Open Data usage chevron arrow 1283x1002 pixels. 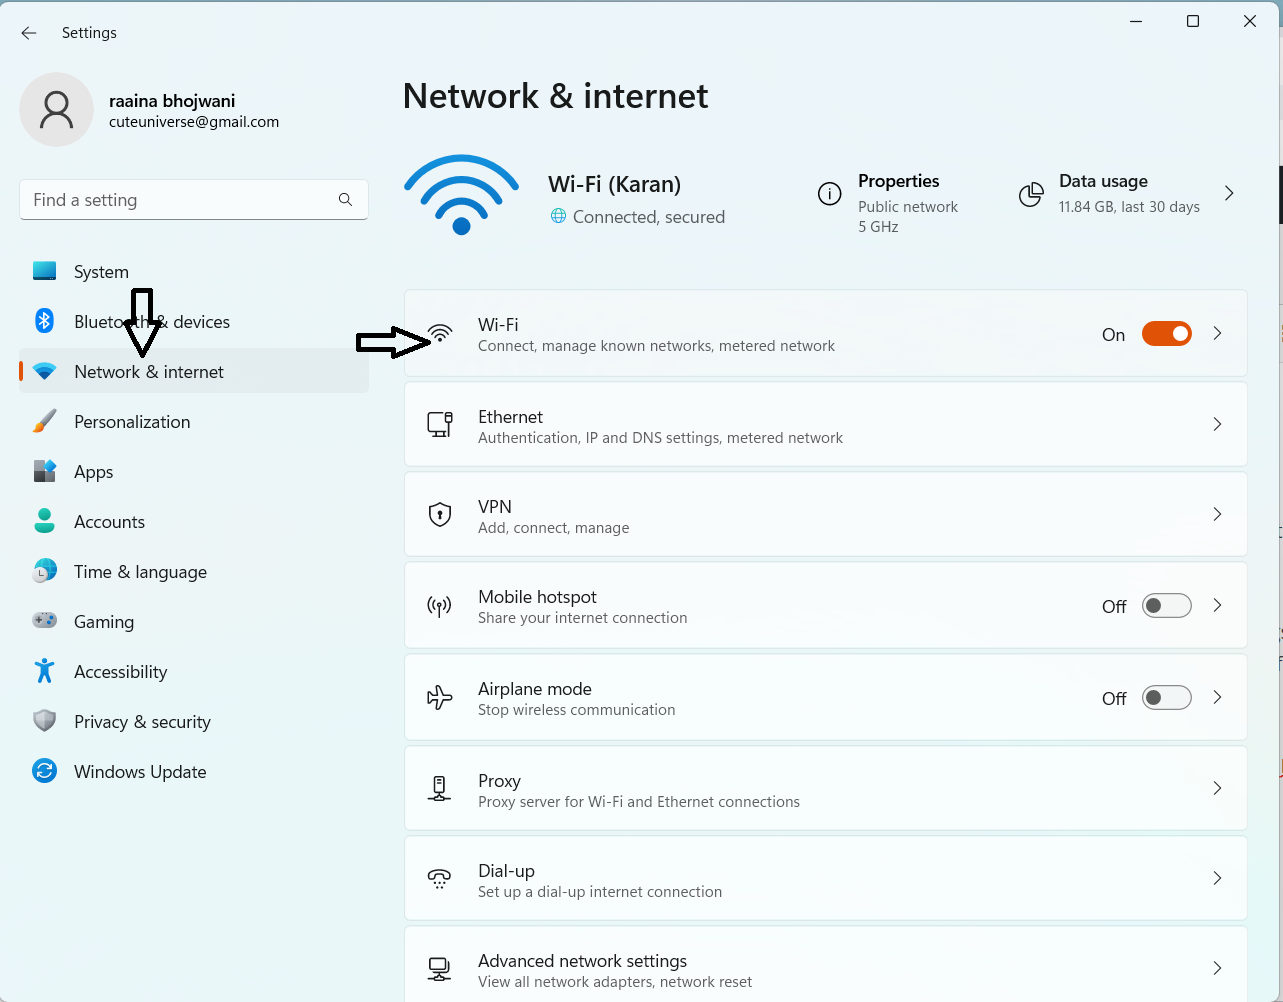click(x=1229, y=194)
